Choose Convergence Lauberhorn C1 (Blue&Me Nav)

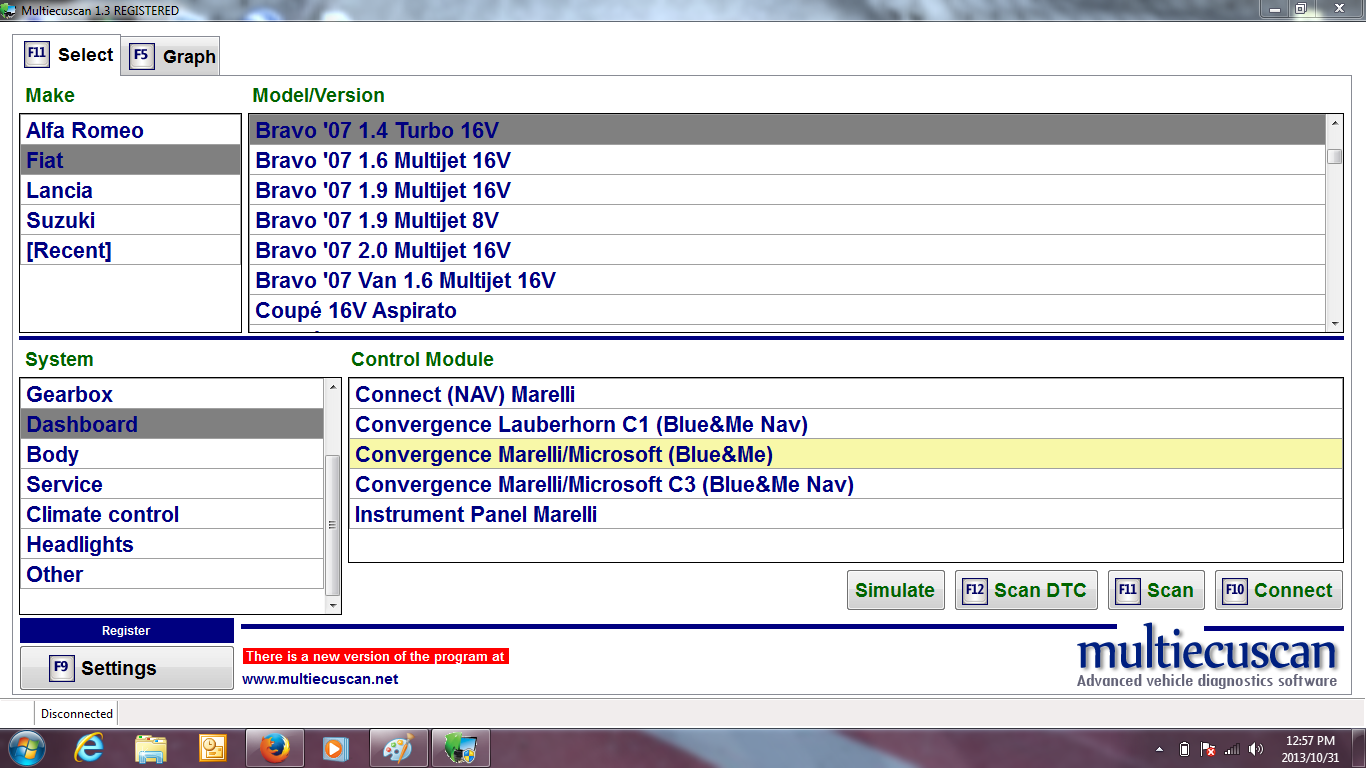tap(845, 424)
